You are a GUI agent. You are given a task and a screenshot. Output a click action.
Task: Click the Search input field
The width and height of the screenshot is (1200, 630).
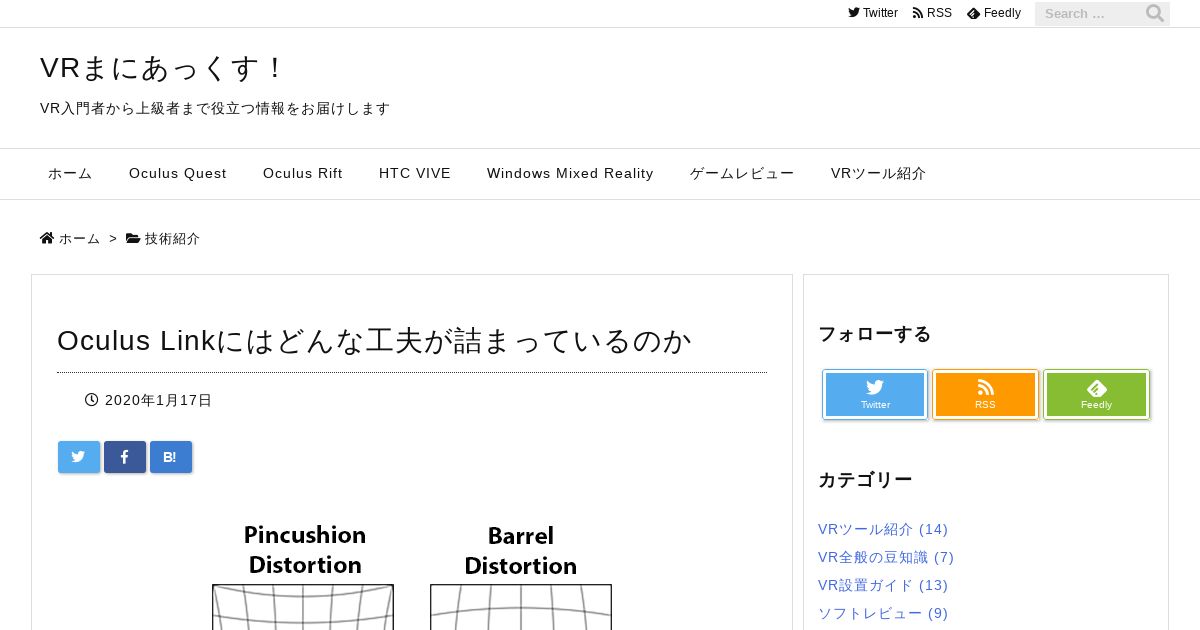1089,14
